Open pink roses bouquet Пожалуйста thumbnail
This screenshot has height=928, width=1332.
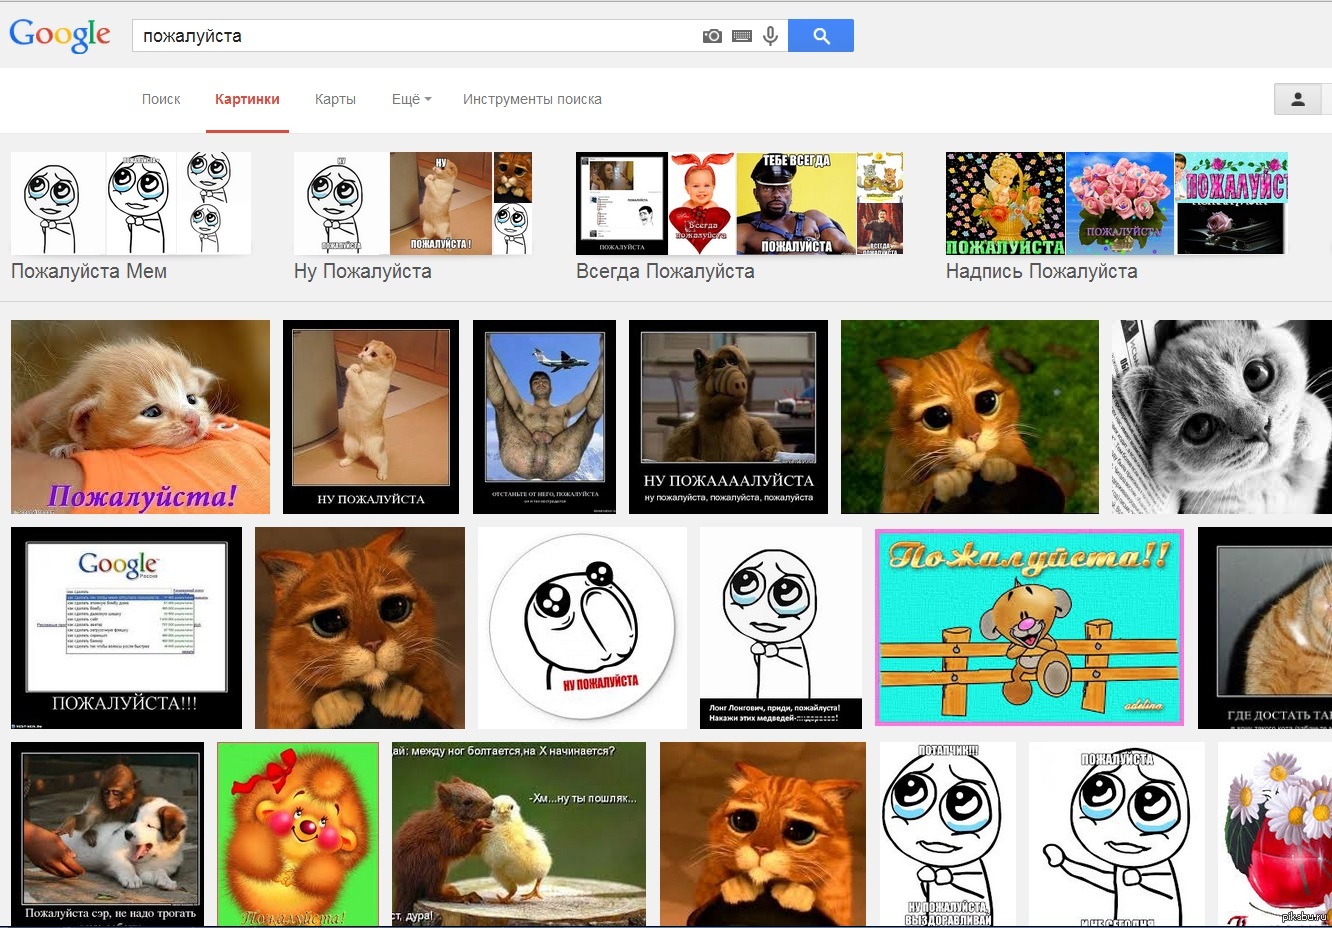(1119, 204)
